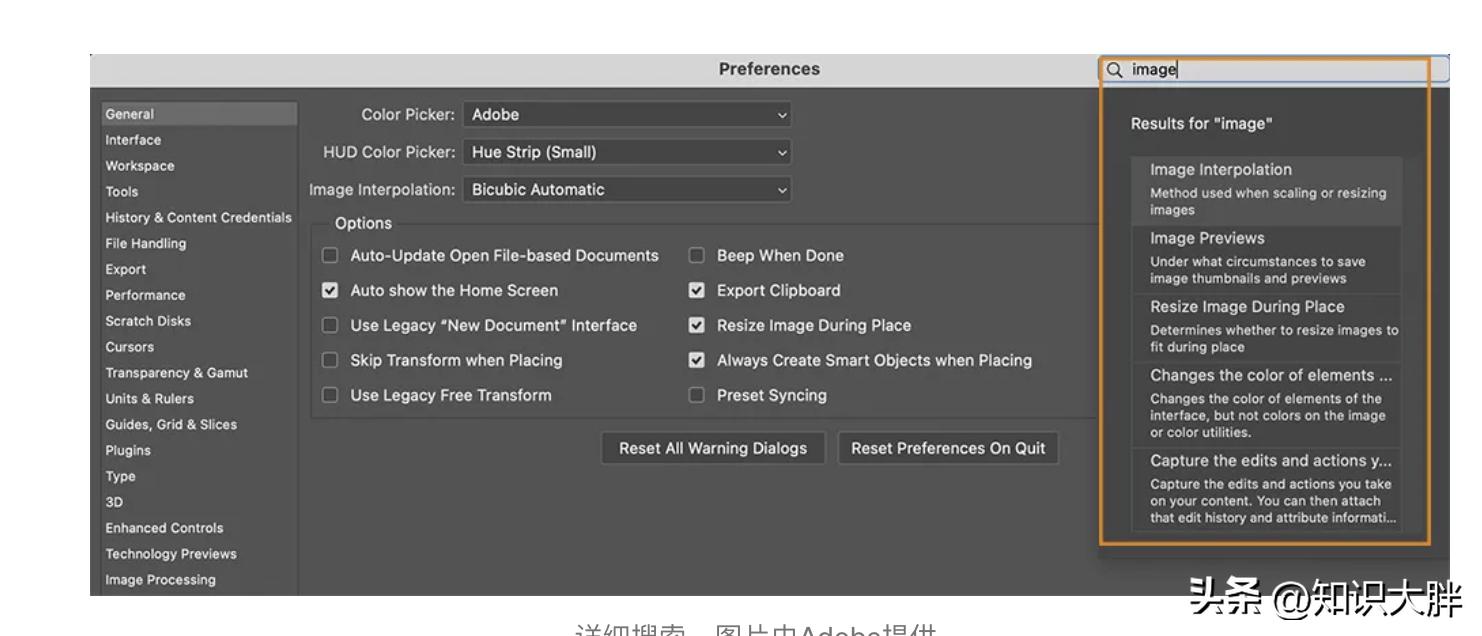Open the Image Processing category

[160, 580]
